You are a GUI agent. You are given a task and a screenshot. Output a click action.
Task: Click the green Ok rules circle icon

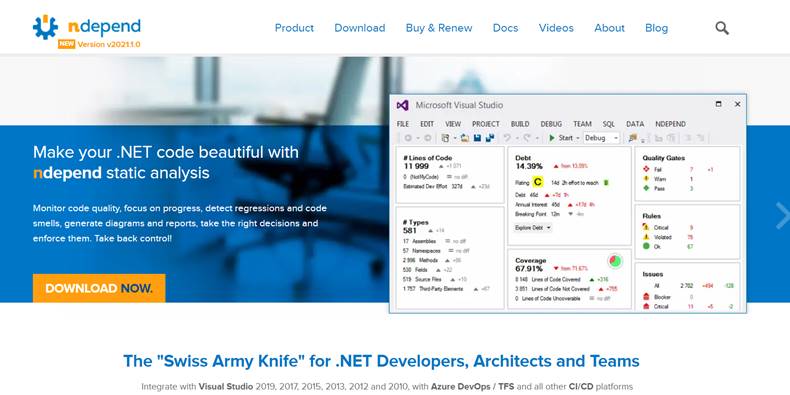click(646, 246)
